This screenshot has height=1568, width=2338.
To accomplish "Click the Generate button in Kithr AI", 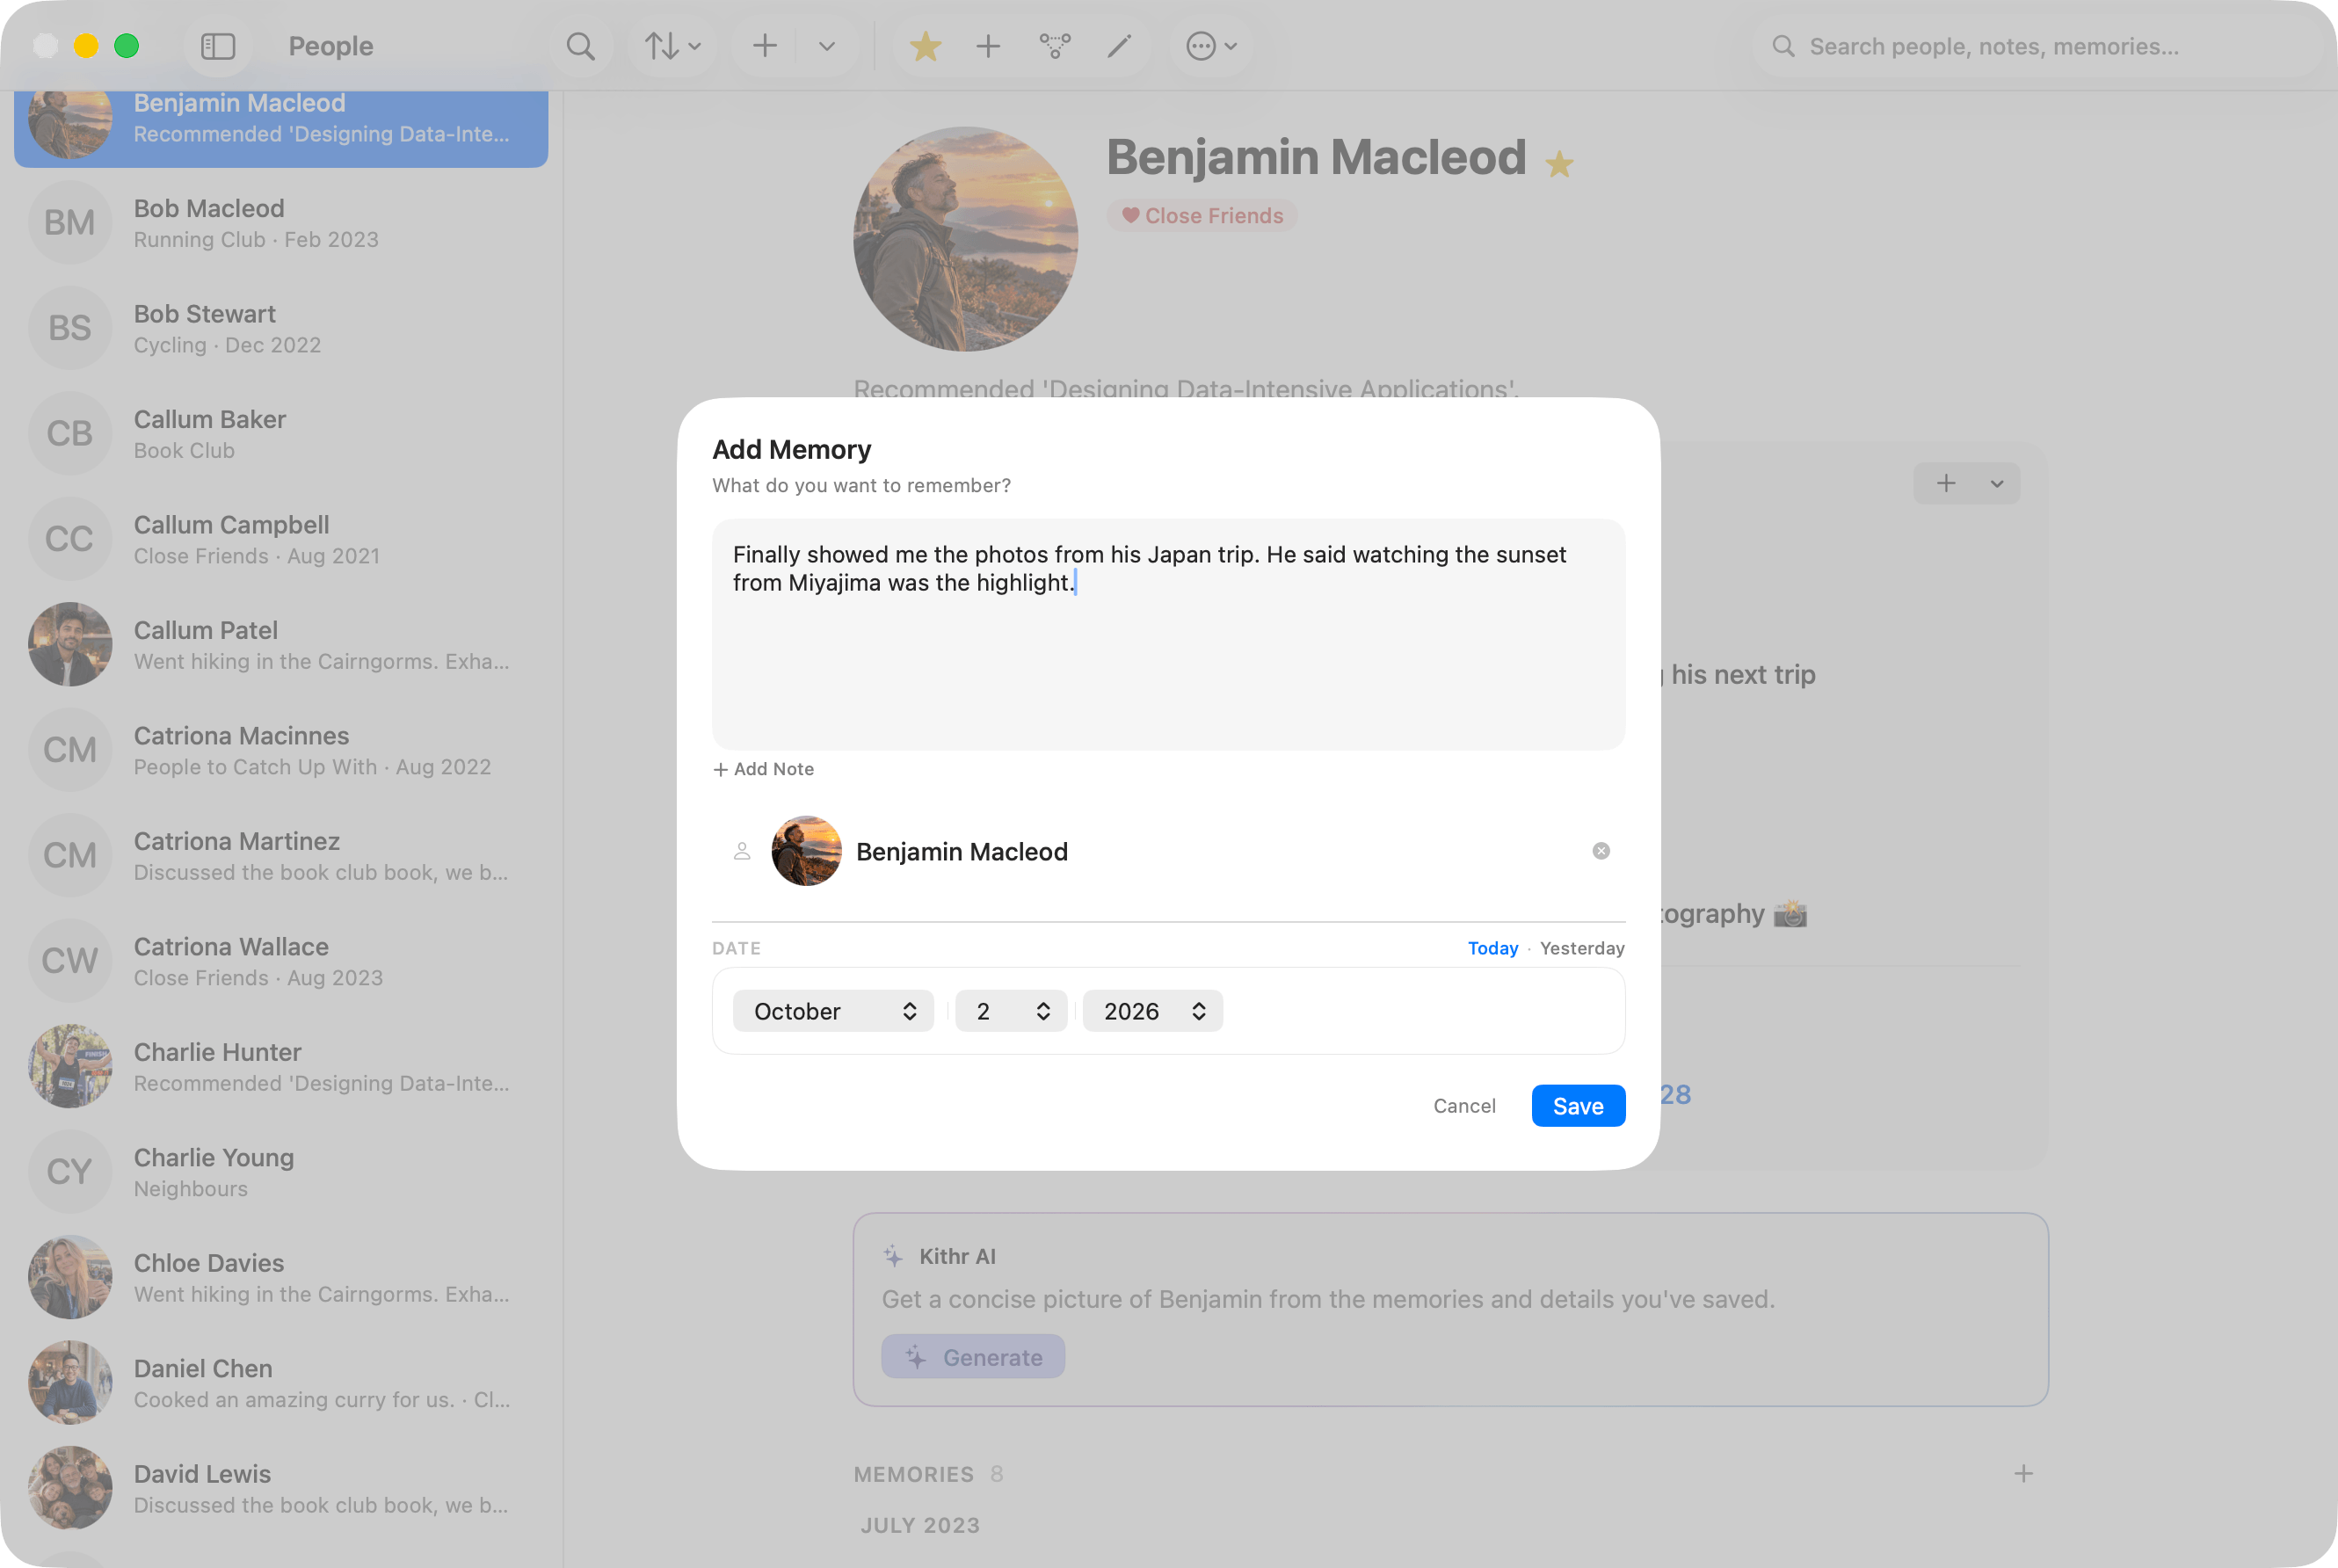I will (973, 1357).
